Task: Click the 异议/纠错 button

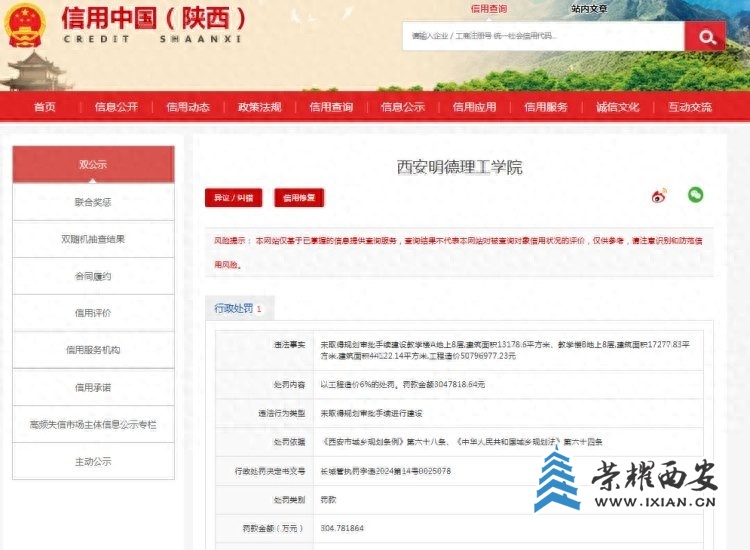Action: point(233,198)
